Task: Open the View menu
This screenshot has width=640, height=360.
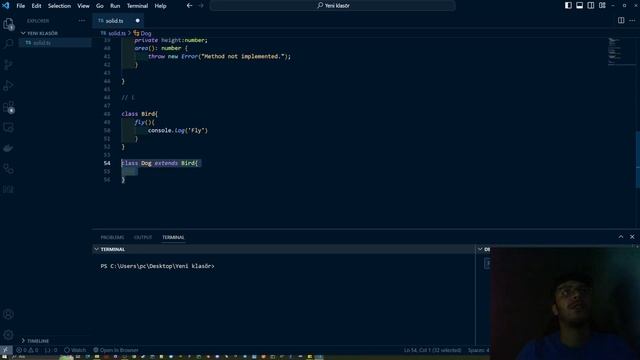Action: pyautogui.click(x=83, y=6)
